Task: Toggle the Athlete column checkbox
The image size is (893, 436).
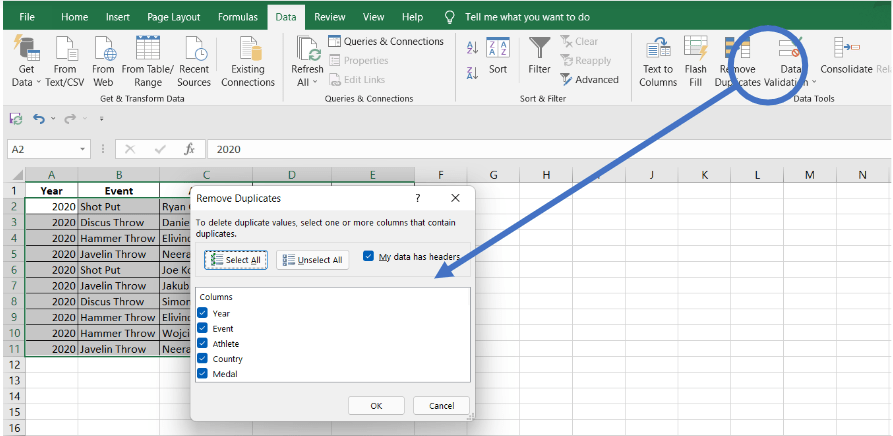Action: point(203,343)
